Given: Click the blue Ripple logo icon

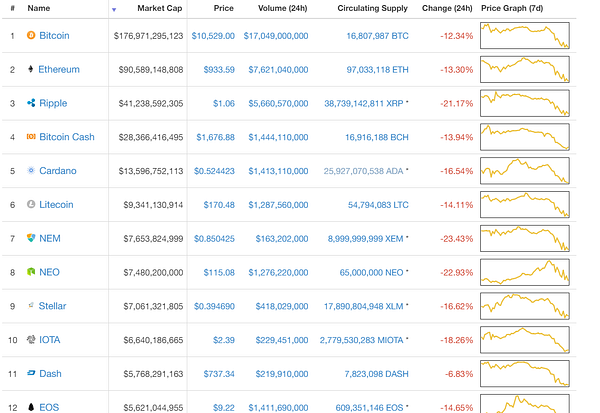Looking at the screenshot, I should pos(31,103).
